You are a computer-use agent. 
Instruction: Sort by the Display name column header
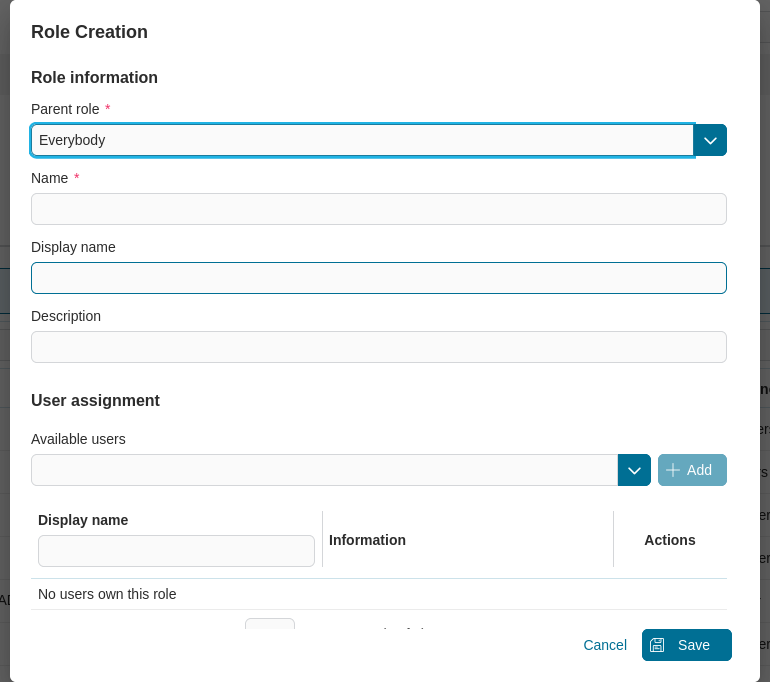pyautogui.click(x=83, y=520)
